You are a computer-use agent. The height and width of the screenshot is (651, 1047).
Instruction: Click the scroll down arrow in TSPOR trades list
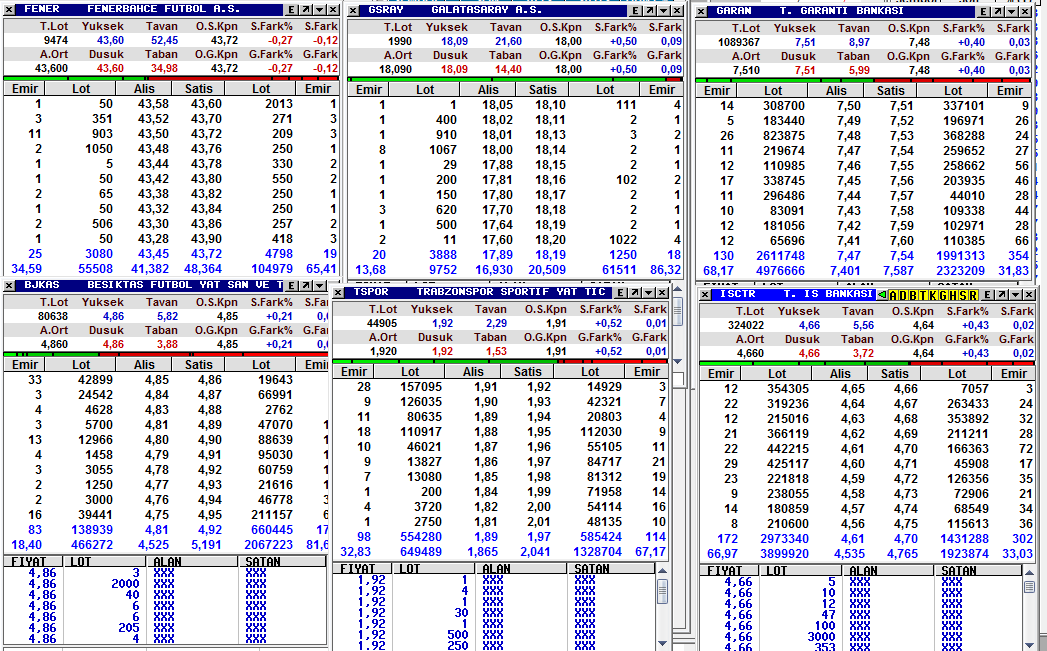[x=662, y=644]
